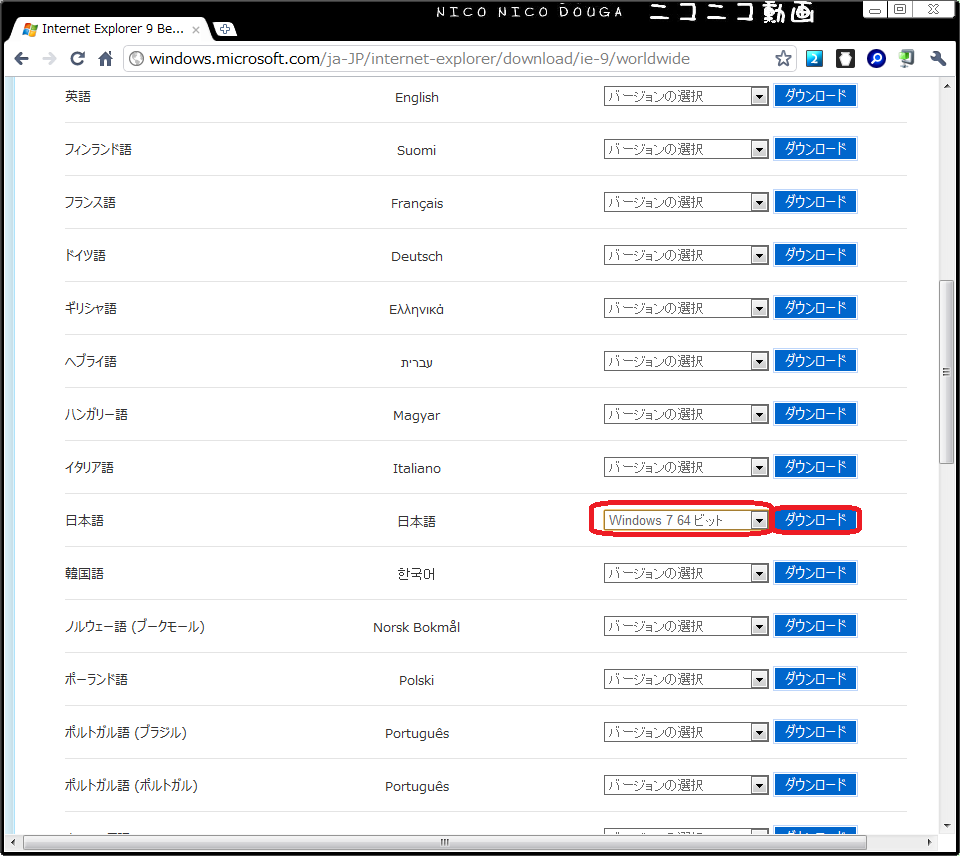Image resolution: width=960 pixels, height=856 pixels.
Task: Open the blue magnifier extension icon
Action: 876,59
